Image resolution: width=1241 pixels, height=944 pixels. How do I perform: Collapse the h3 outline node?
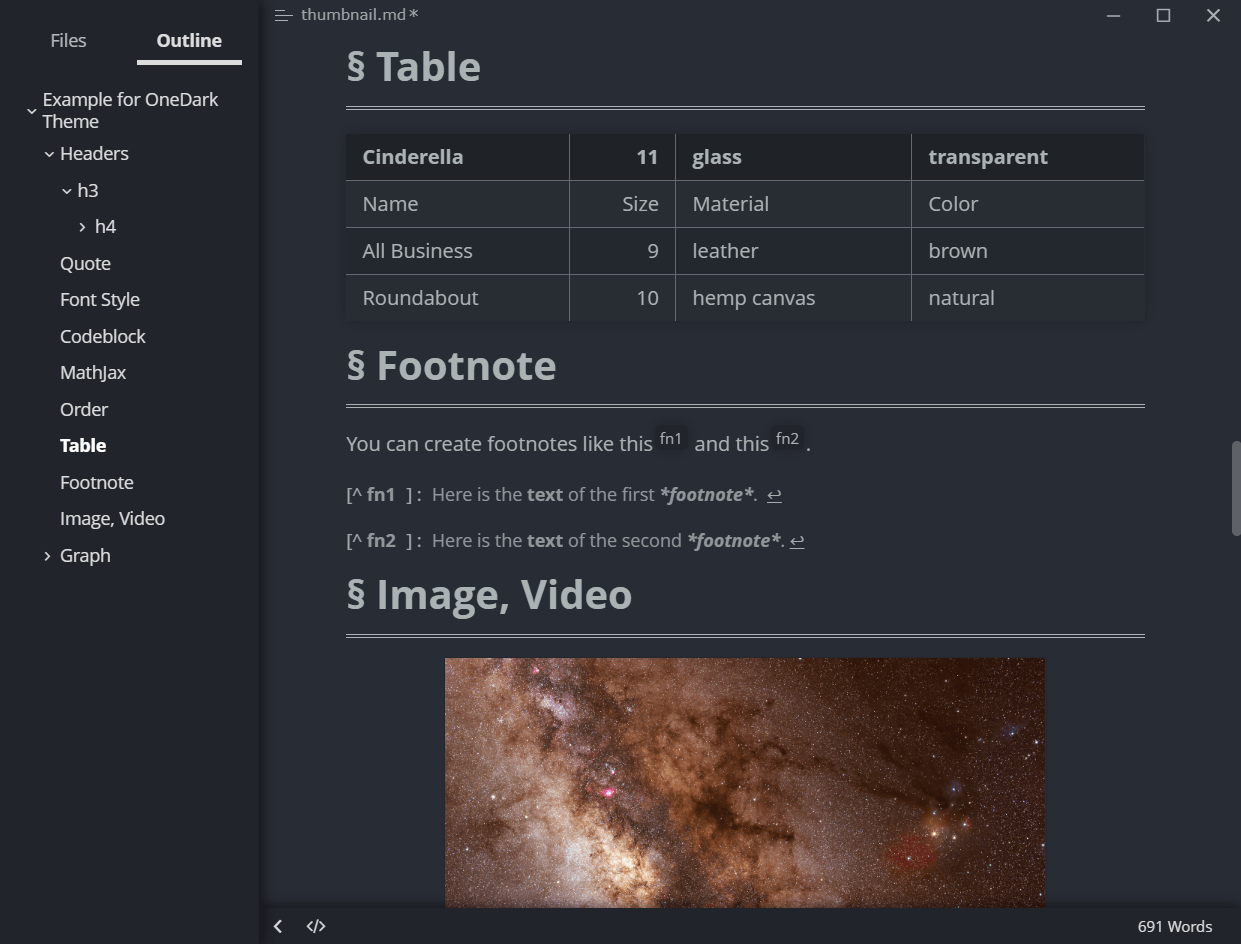67,191
